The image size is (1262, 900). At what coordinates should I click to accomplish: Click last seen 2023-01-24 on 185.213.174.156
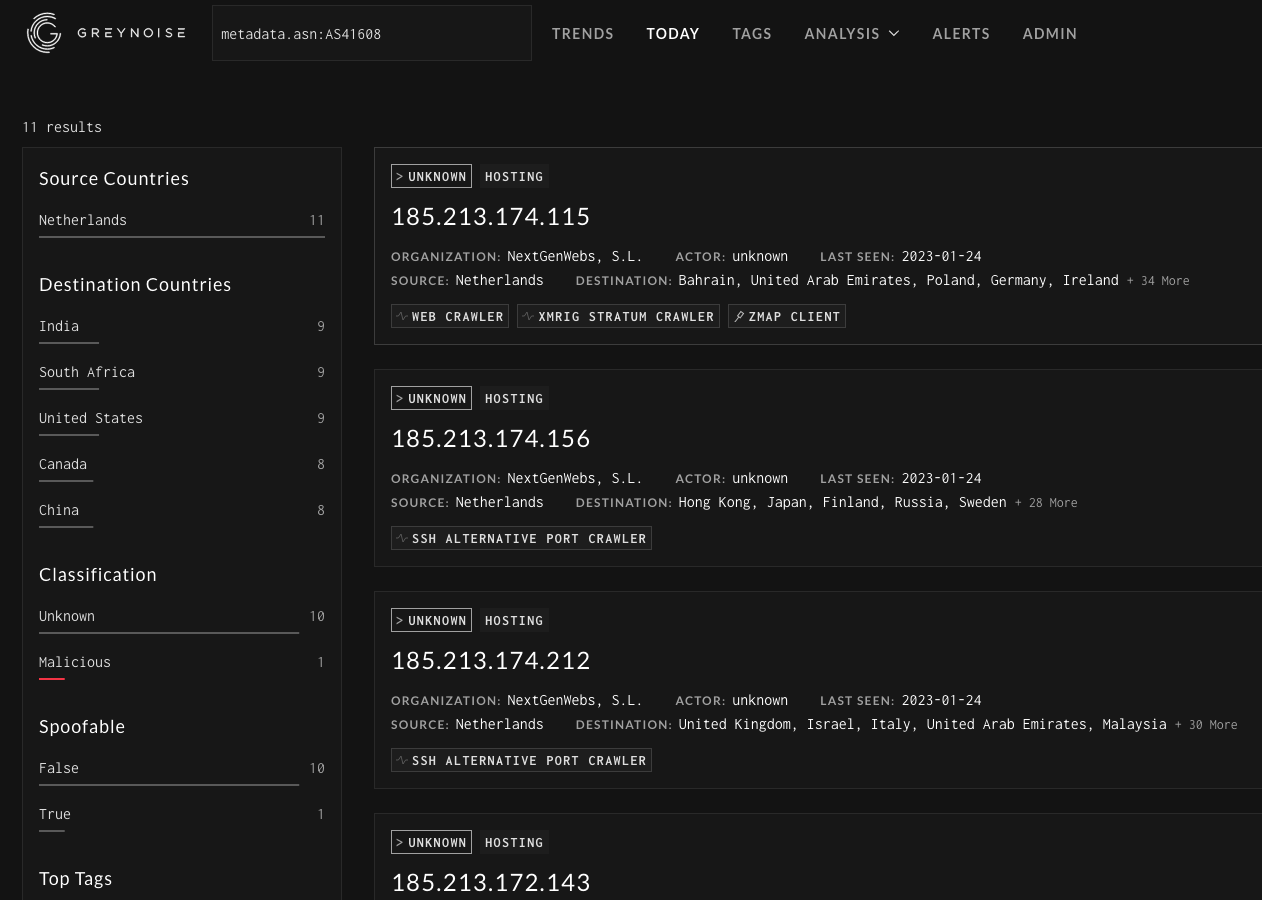tap(941, 478)
